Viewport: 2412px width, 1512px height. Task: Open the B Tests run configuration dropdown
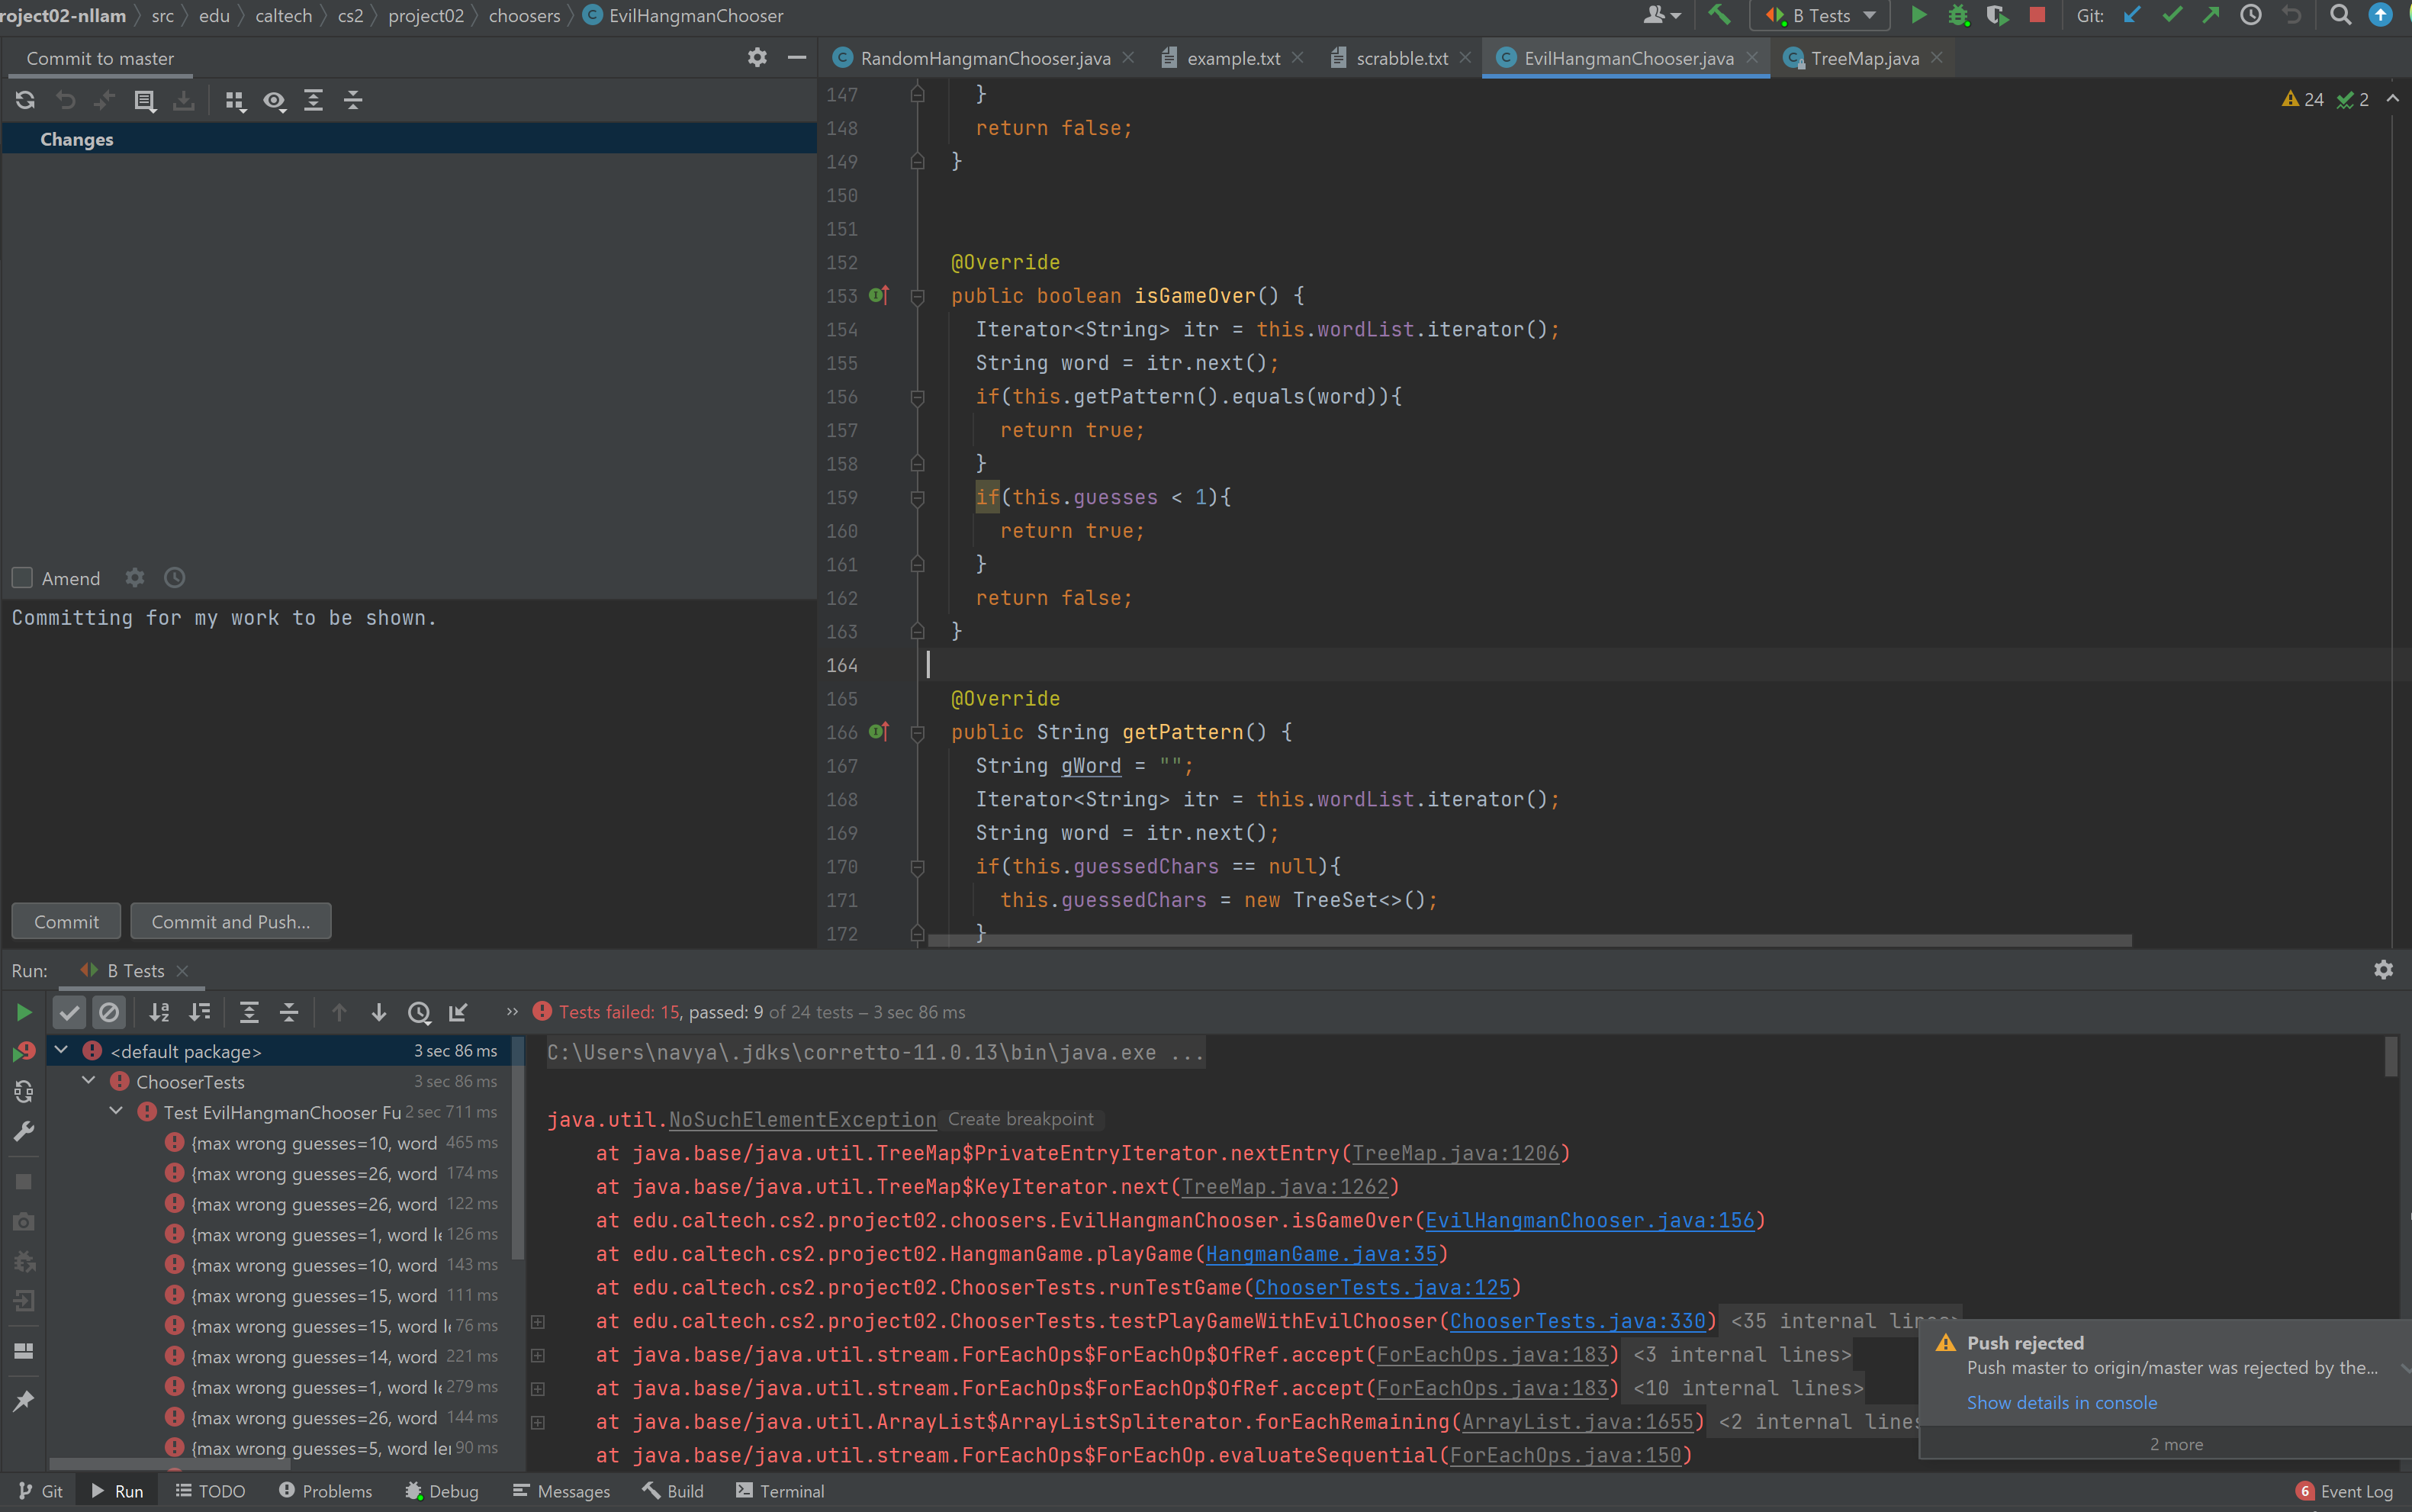[1820, 15]
